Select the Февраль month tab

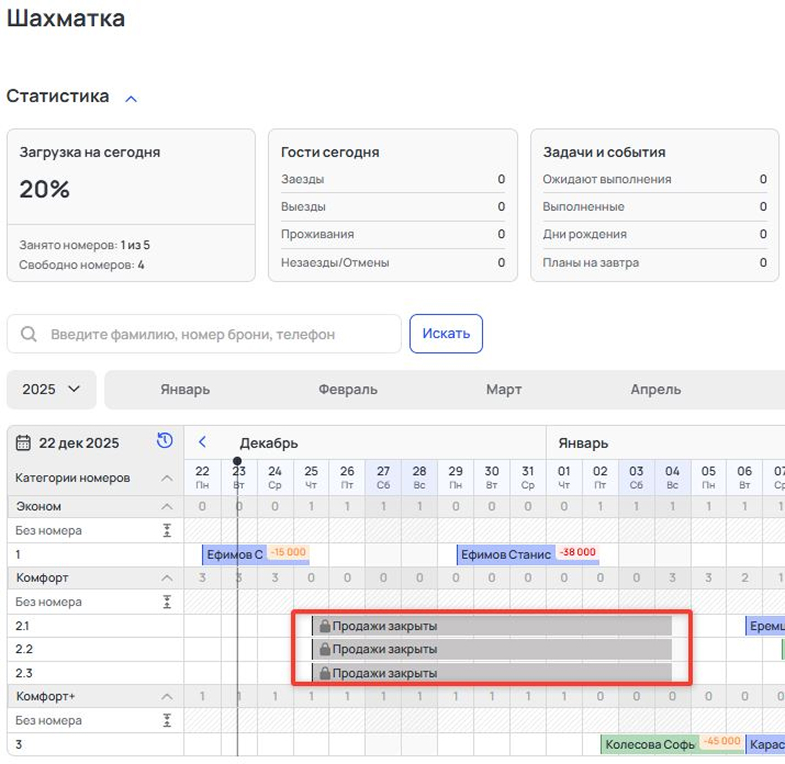click(348, 389)
